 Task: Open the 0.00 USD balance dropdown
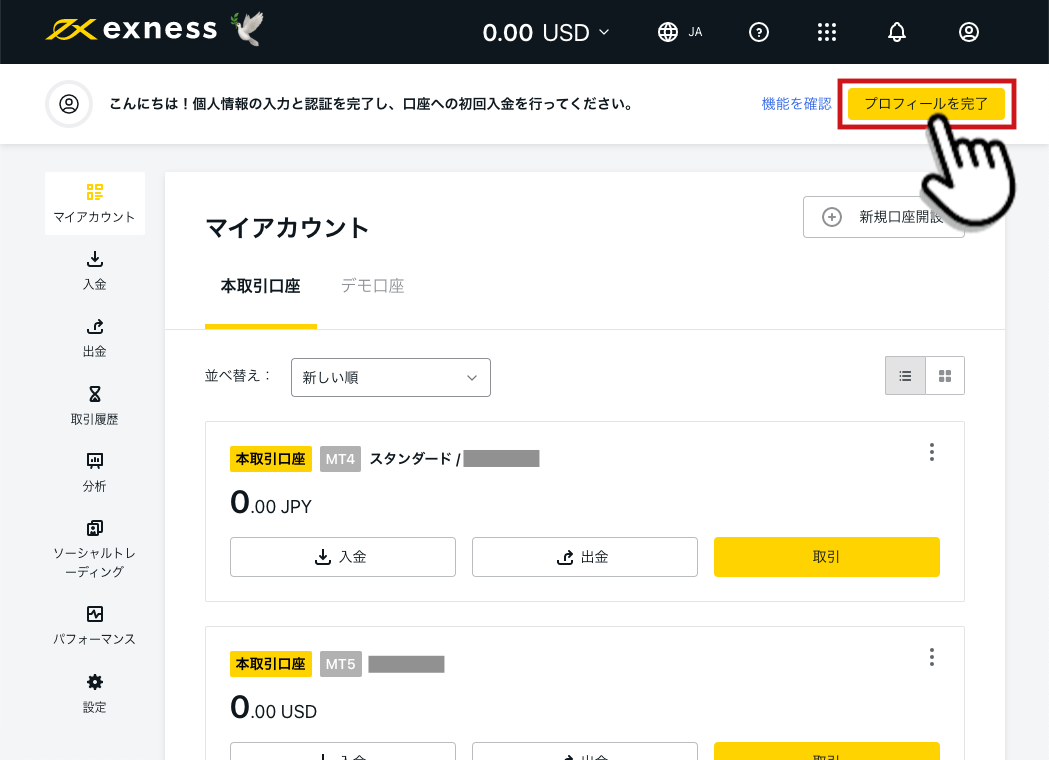pos(546,32)
